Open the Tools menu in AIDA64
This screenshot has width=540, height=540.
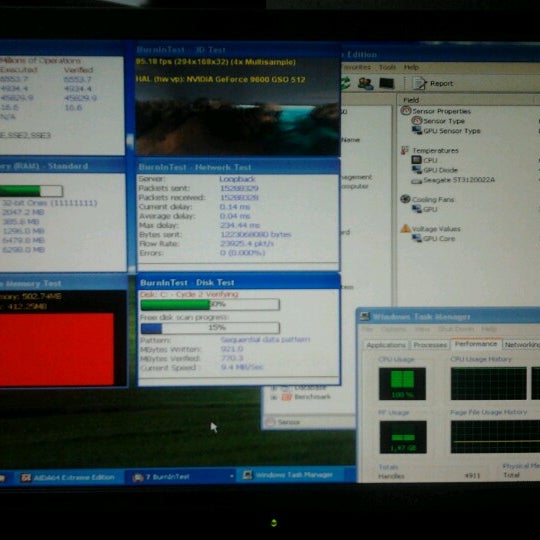387,67
